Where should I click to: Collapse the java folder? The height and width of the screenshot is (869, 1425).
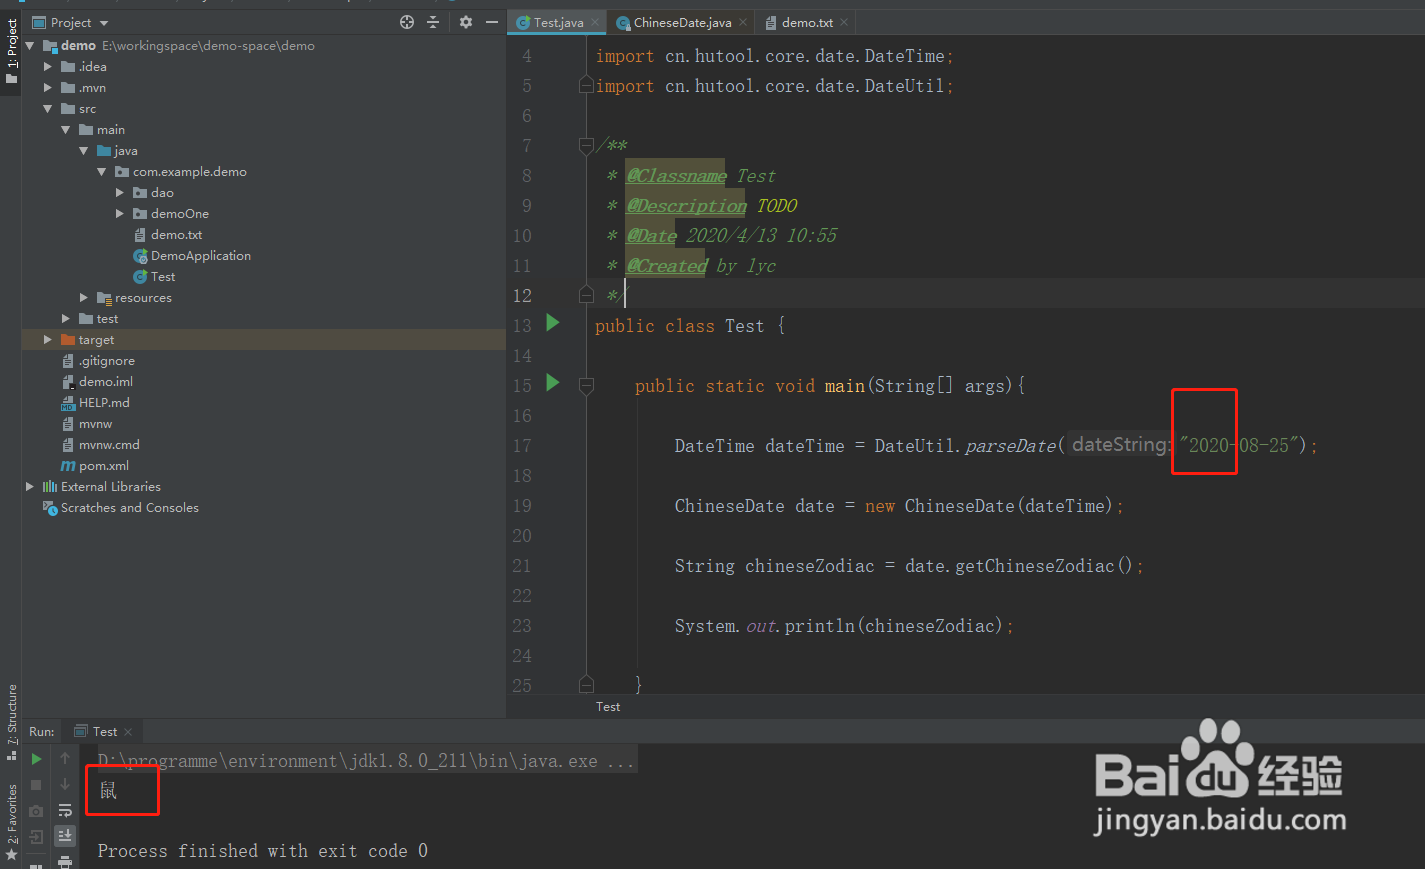pos(84,151)
